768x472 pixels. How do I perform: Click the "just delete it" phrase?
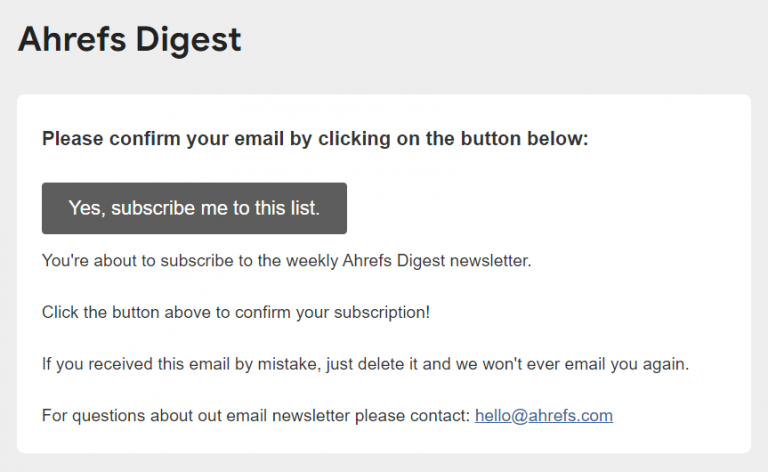coord(372,364)
